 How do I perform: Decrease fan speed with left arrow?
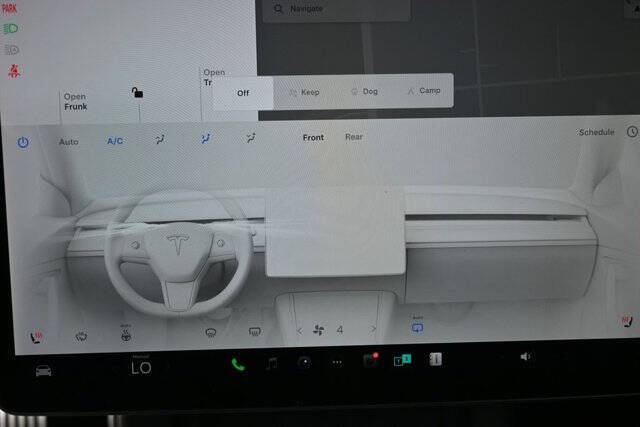pyautogui.click(x=300, y=331)
